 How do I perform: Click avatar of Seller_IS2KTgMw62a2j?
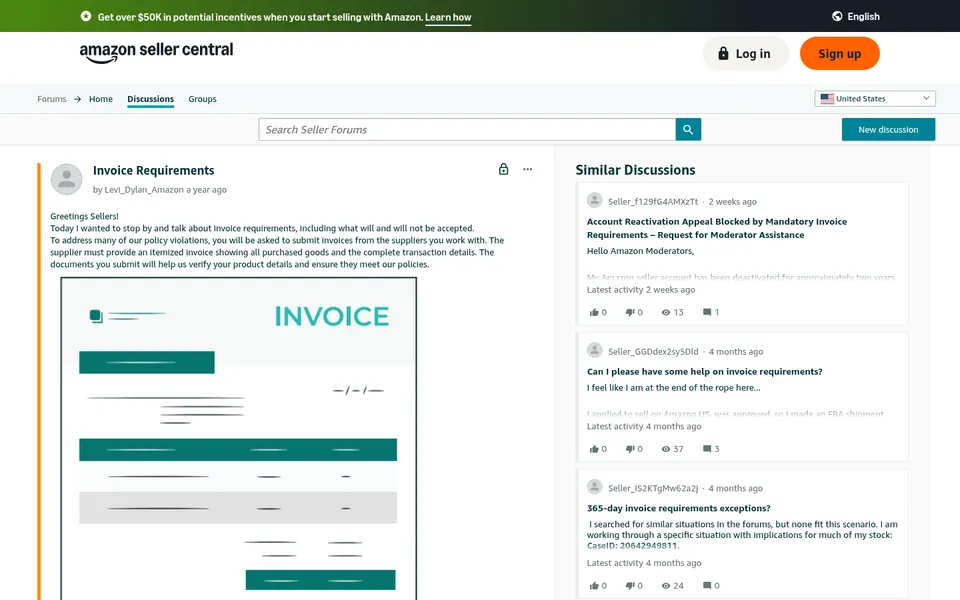(594, 487)
